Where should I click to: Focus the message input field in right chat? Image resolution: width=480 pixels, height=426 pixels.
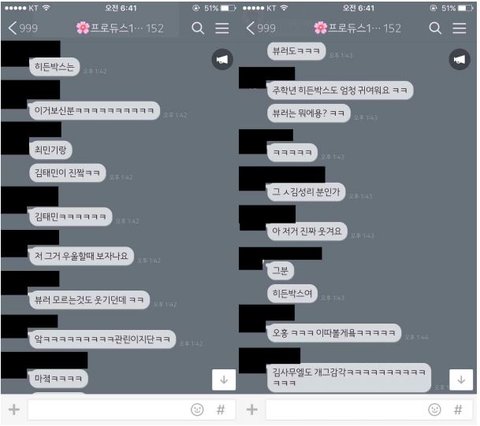(345, 409)
